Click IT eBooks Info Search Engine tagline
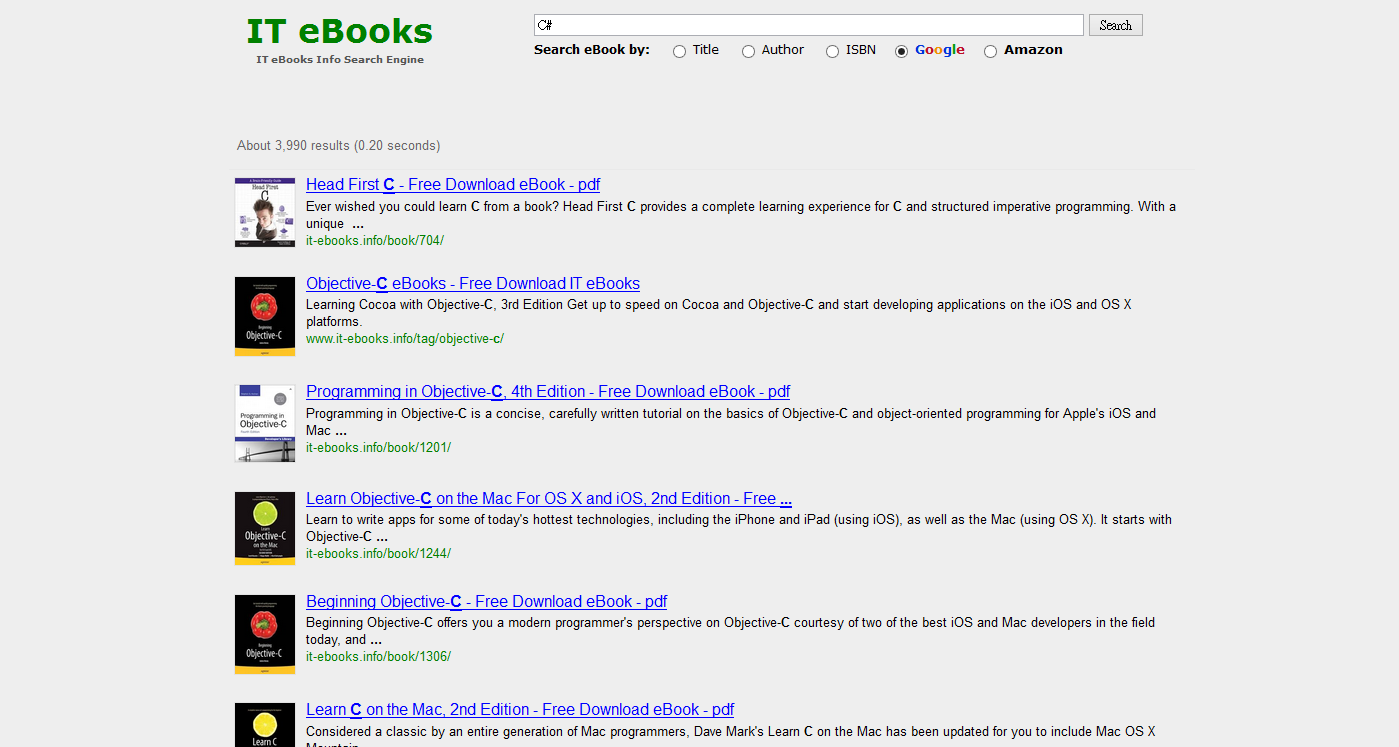This screenshot has height=747, width=1399. tap(340, 60)
